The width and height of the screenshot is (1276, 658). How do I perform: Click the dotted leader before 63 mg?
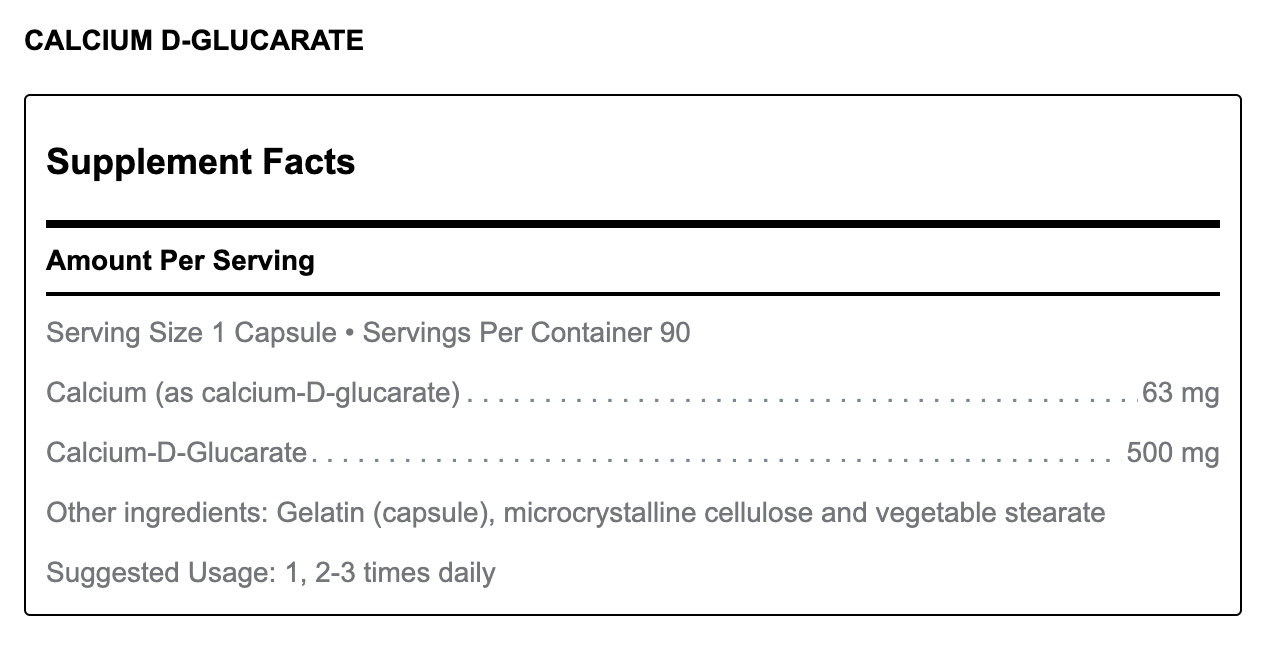click(x=800, y=397)
